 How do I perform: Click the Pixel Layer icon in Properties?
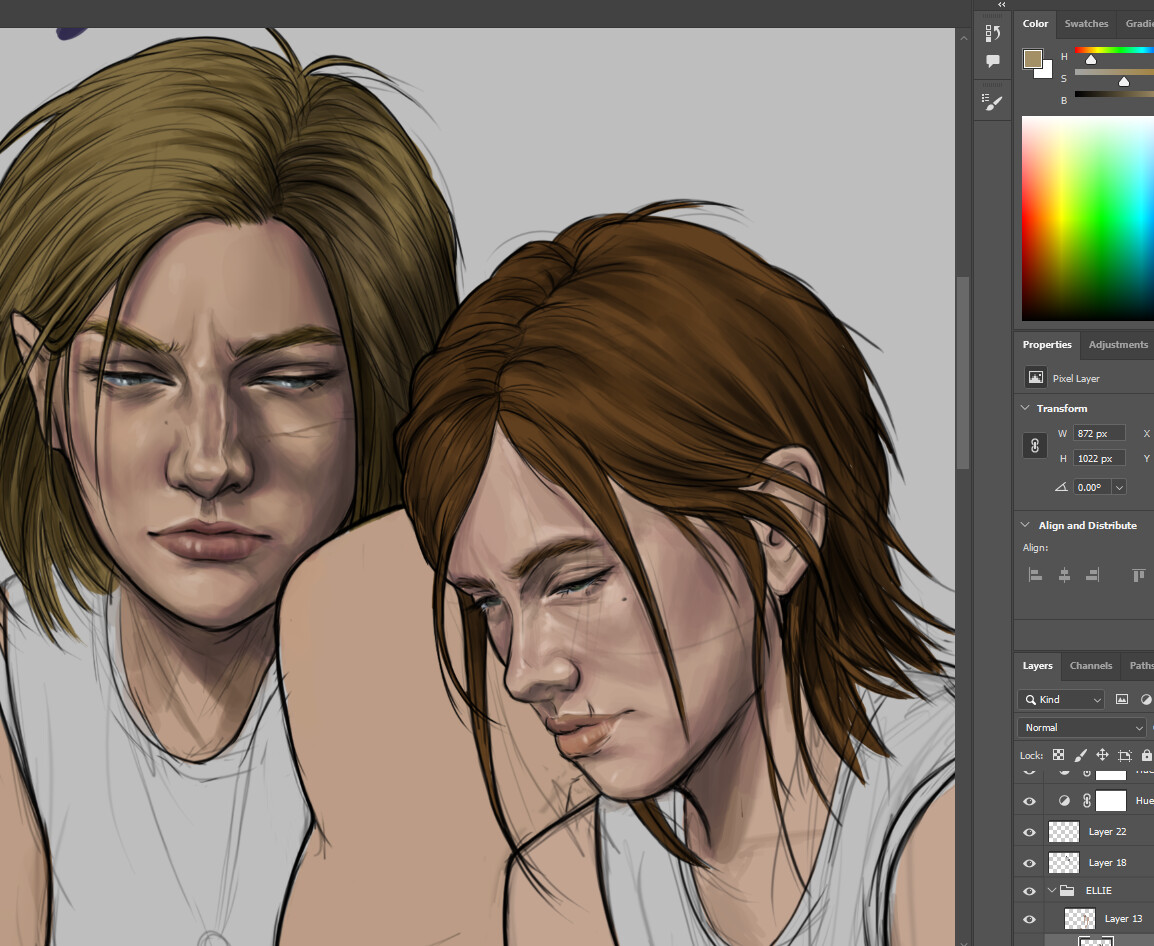click(x=1036, y=378)
